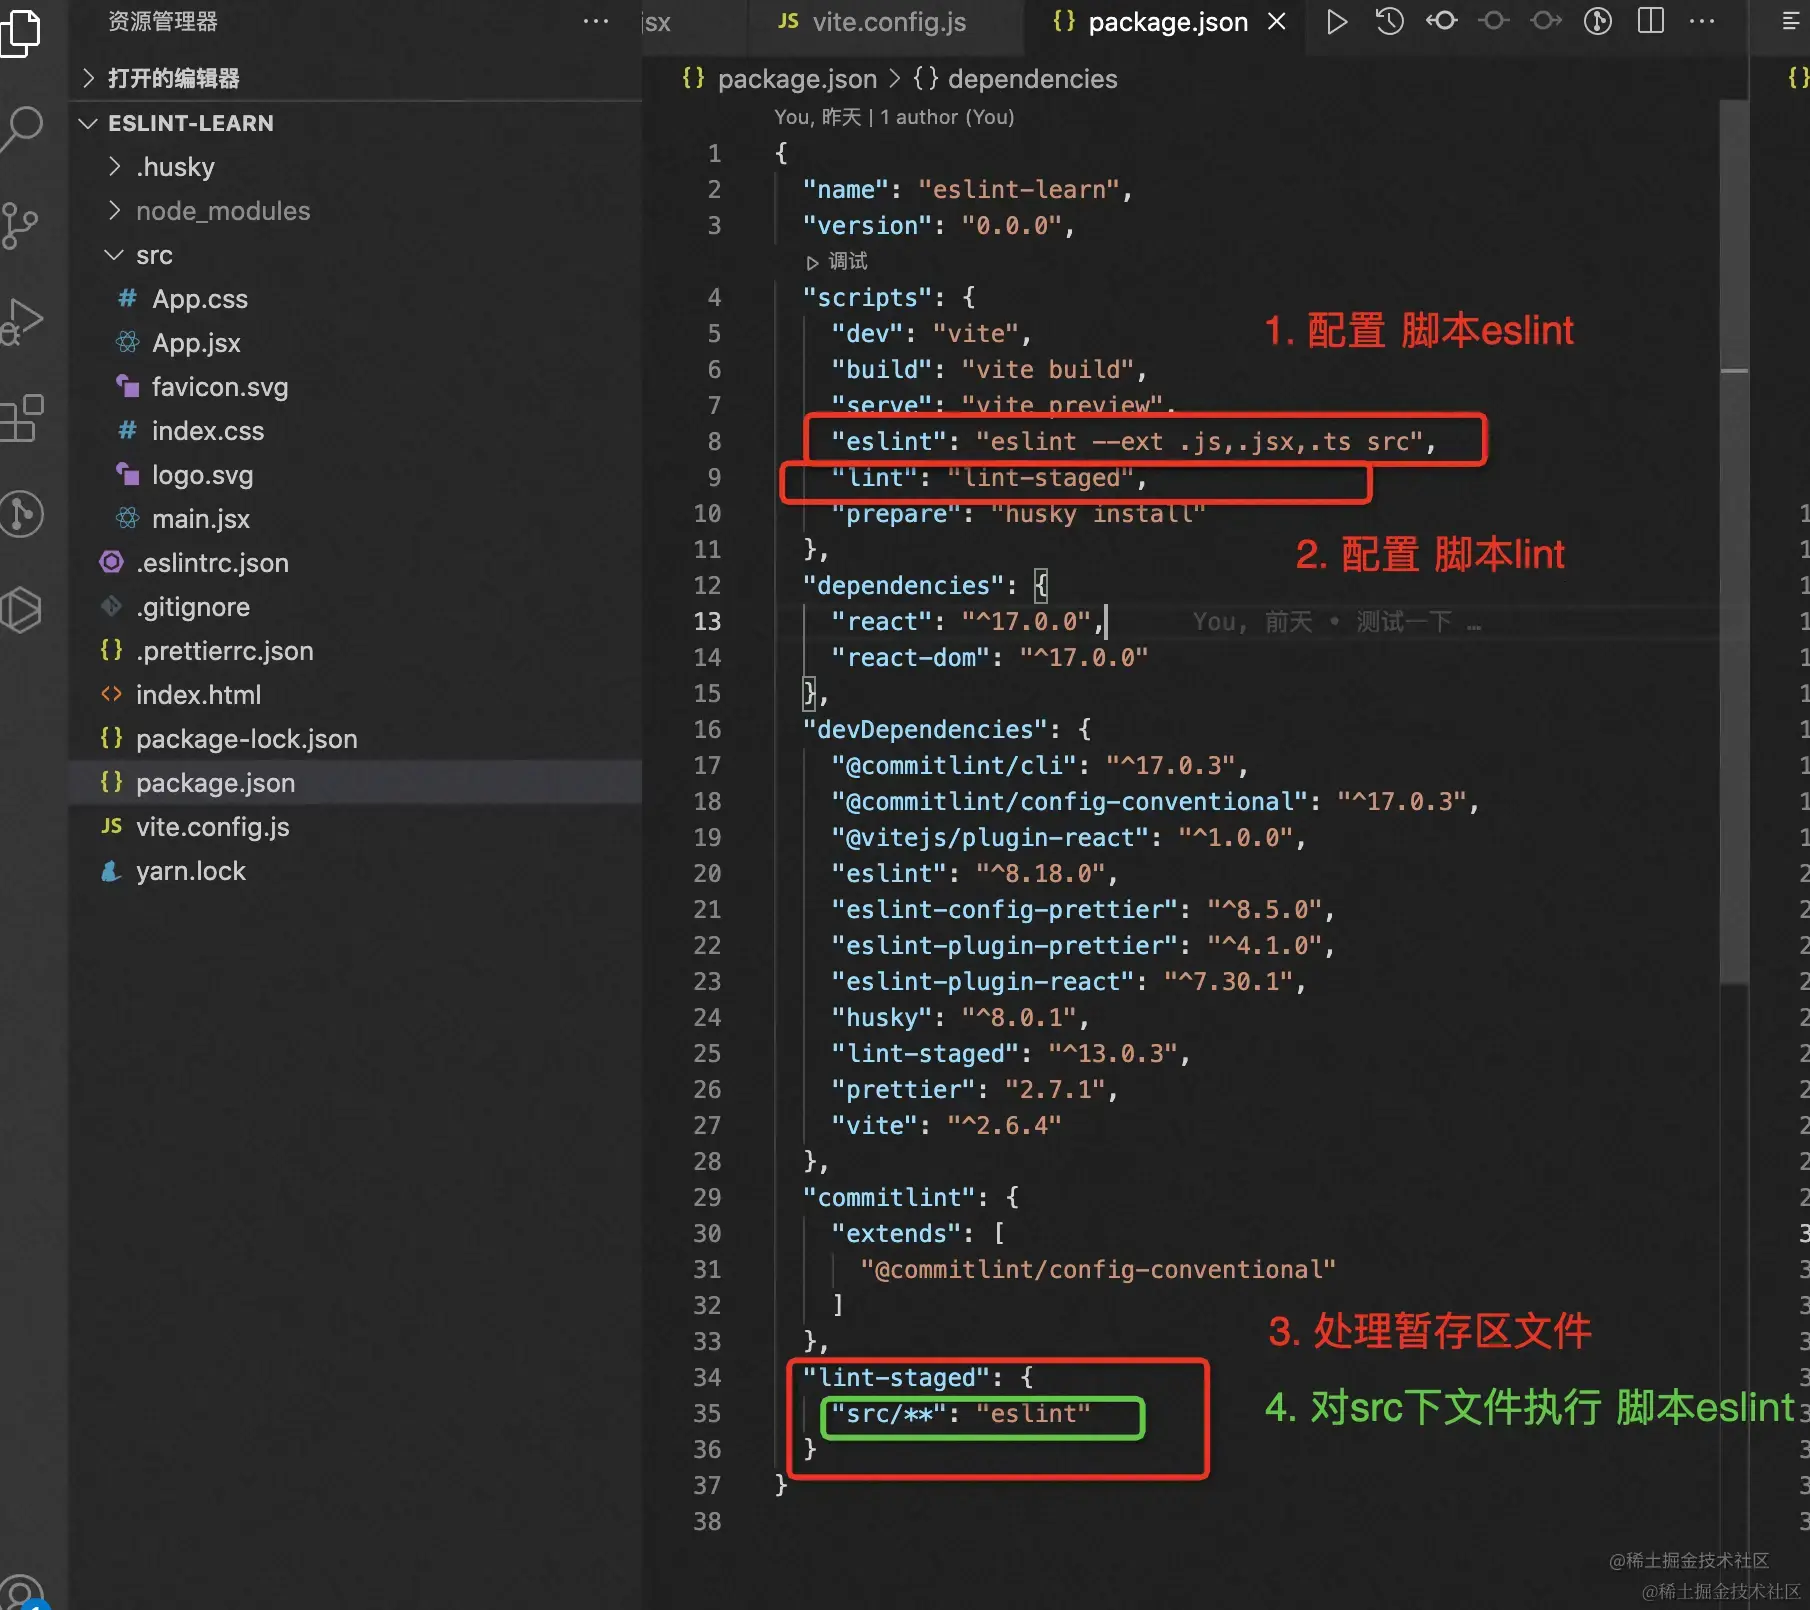Collapse the src folder
This screenshot has width=1810, height=1610.
[355, 255]
